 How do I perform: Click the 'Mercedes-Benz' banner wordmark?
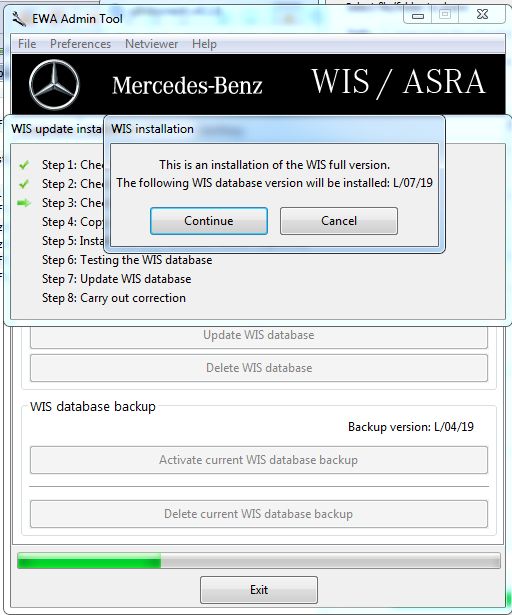187,86
